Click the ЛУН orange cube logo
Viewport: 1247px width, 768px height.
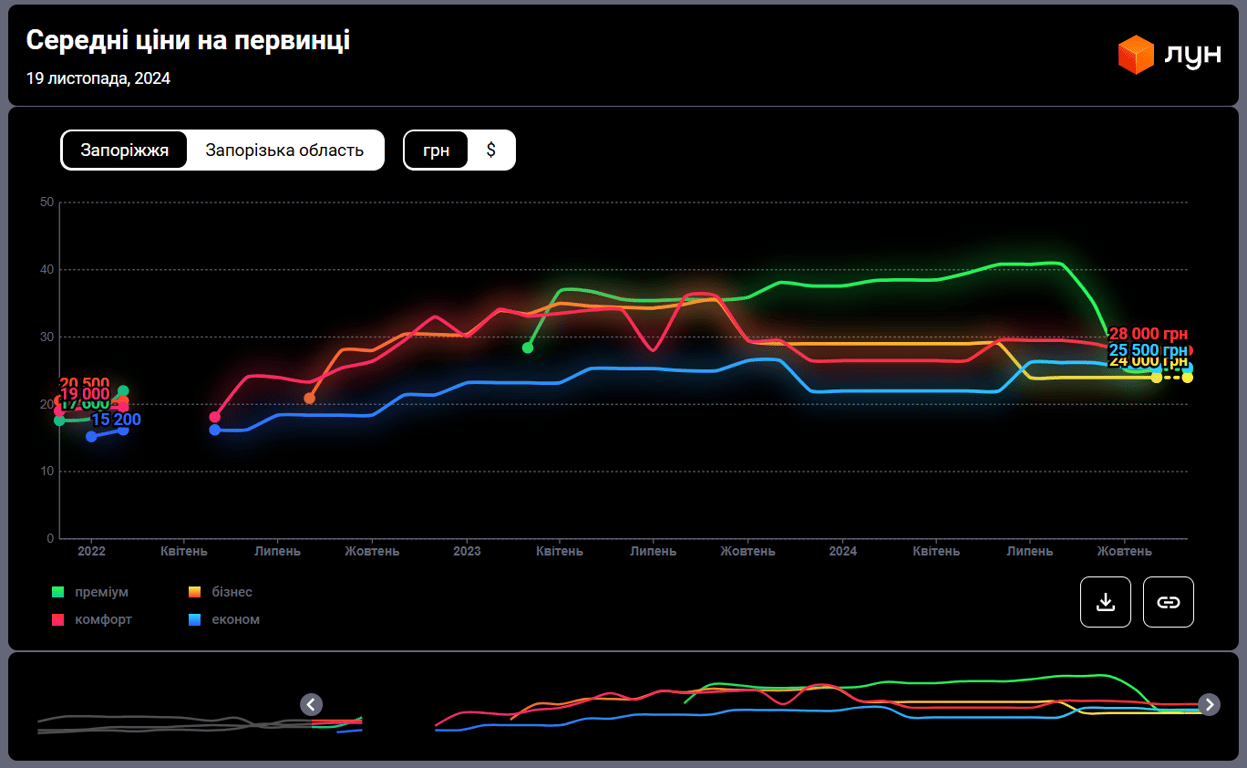coord(1136,54)
